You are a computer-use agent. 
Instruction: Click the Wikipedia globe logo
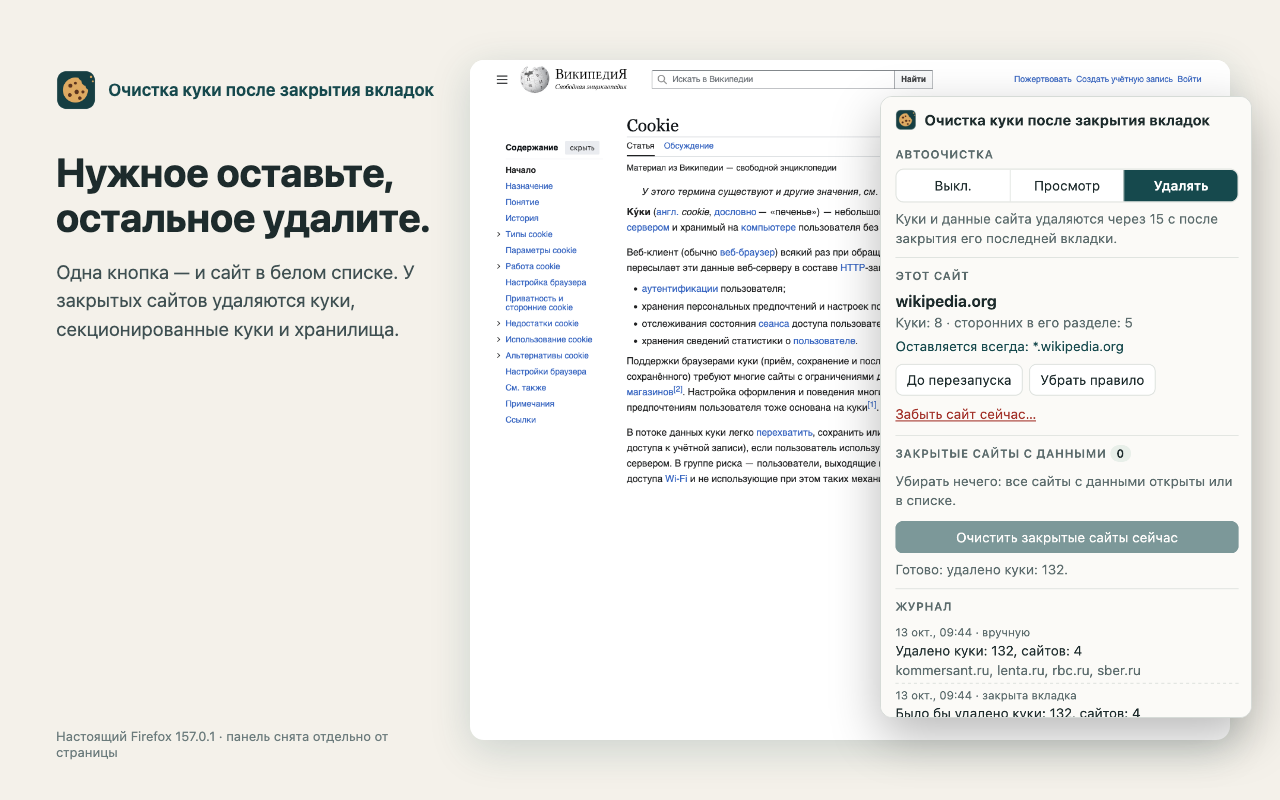pyautogui.click(x=535, y=79)
